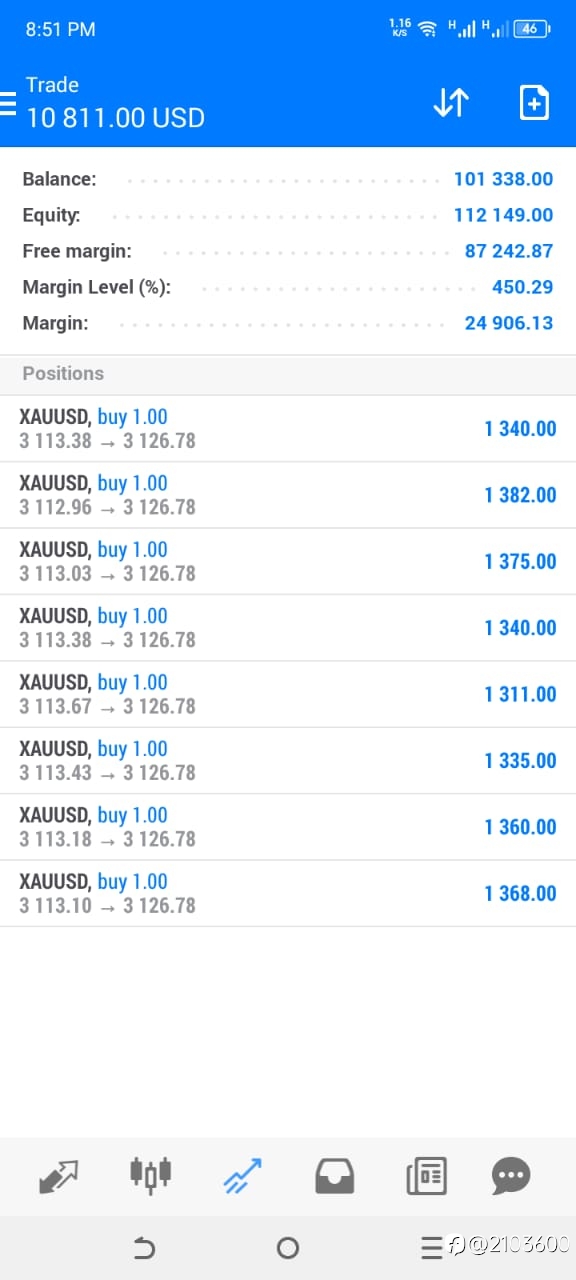Image resolution: width=576 pixels, height=1280 pixels.
Task: Select XAUUSD position with profit 1 375.00
Action: [x=288, y=561]
